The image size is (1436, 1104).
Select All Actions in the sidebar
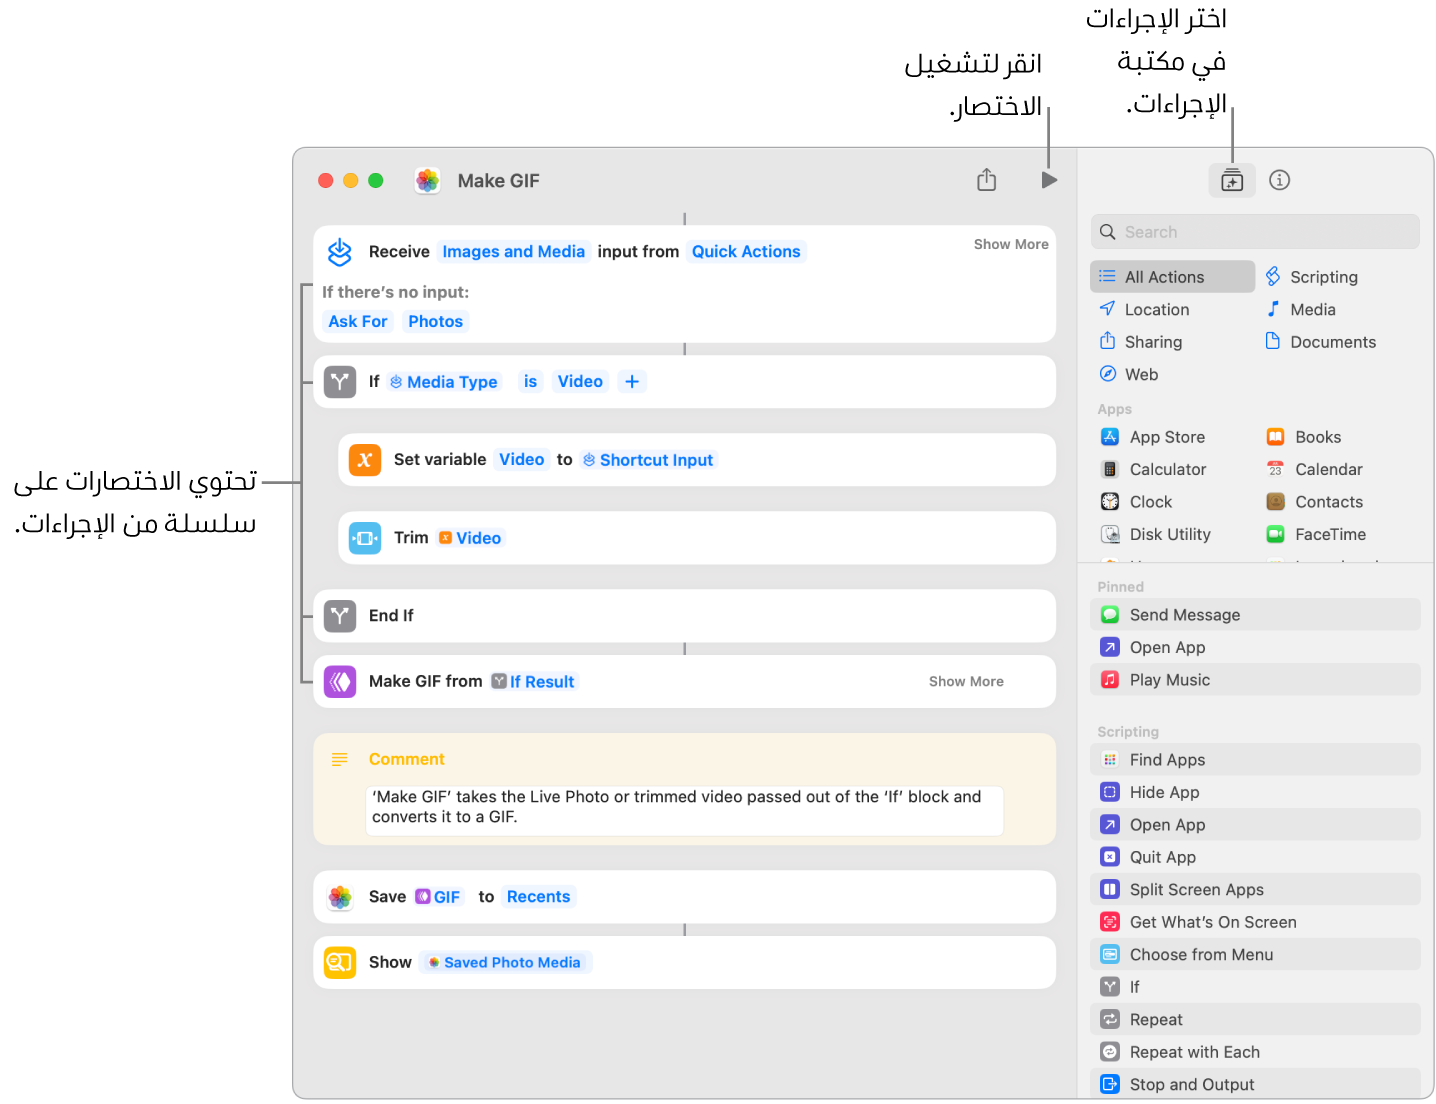pos(1171,276)
